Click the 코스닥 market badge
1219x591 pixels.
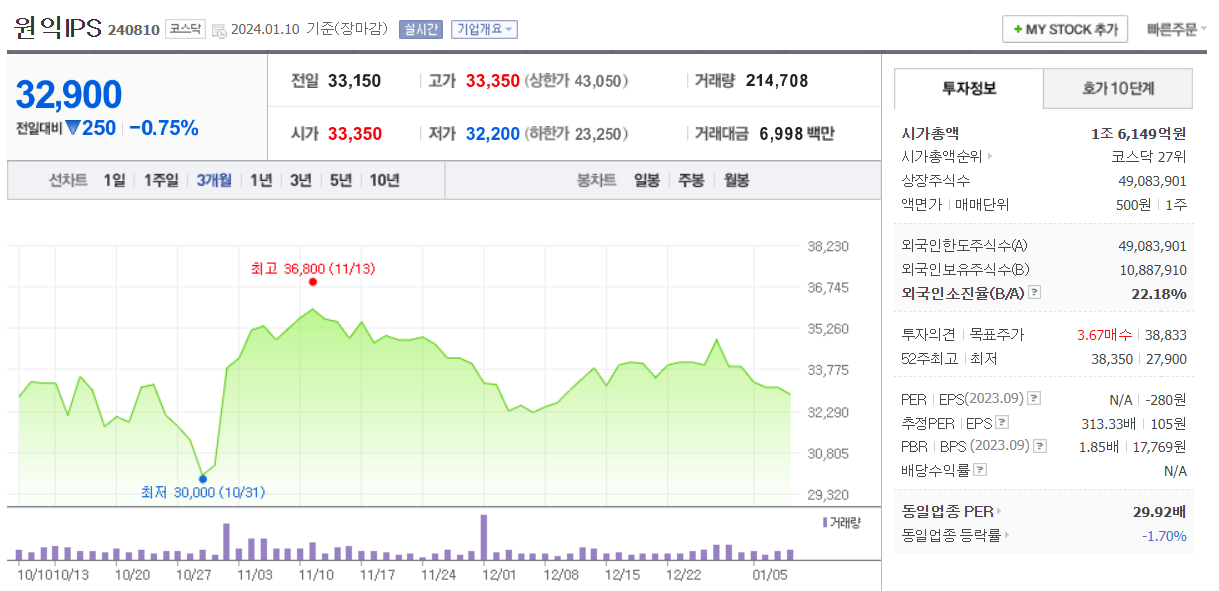[186, 29]
